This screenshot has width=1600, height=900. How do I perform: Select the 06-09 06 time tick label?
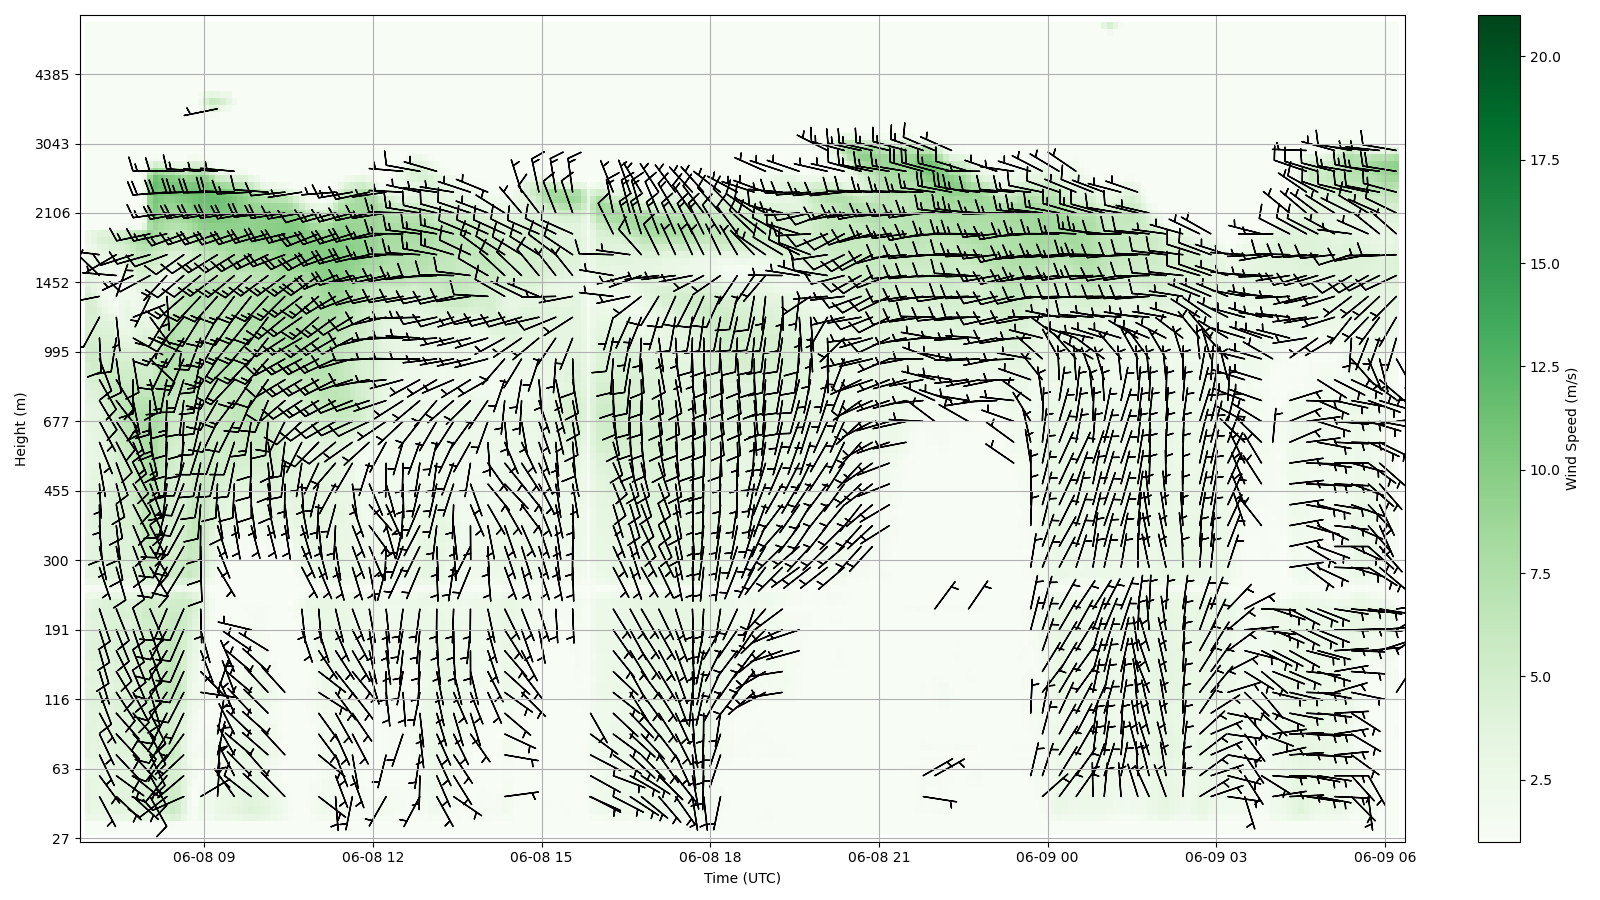point(1385,857)
